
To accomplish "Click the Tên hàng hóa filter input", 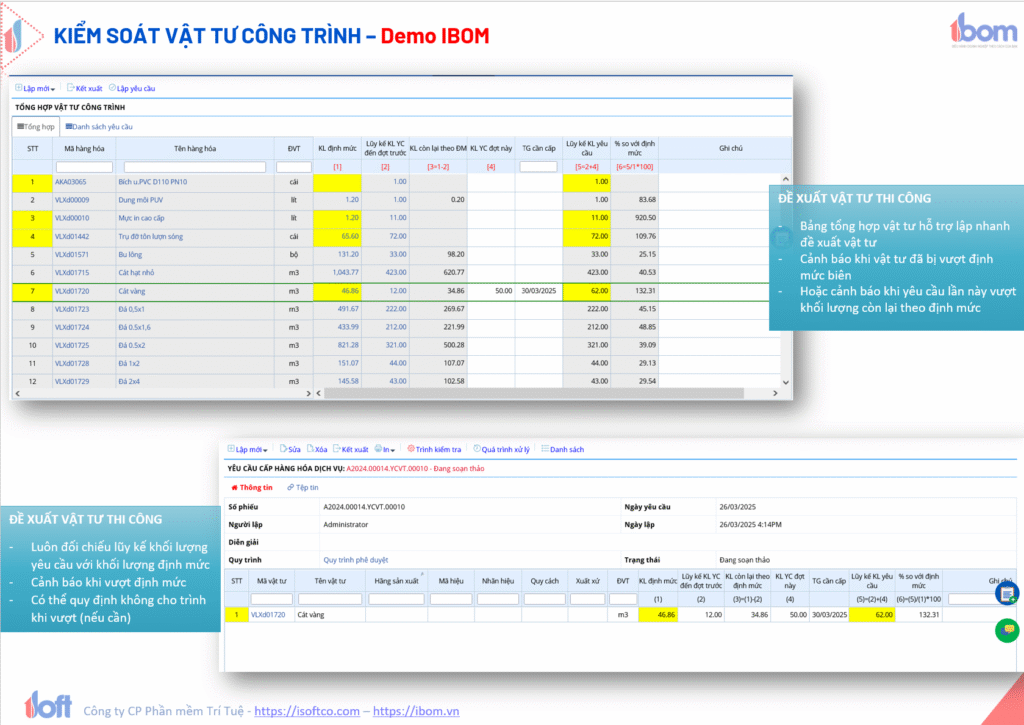I will [195, 167].
